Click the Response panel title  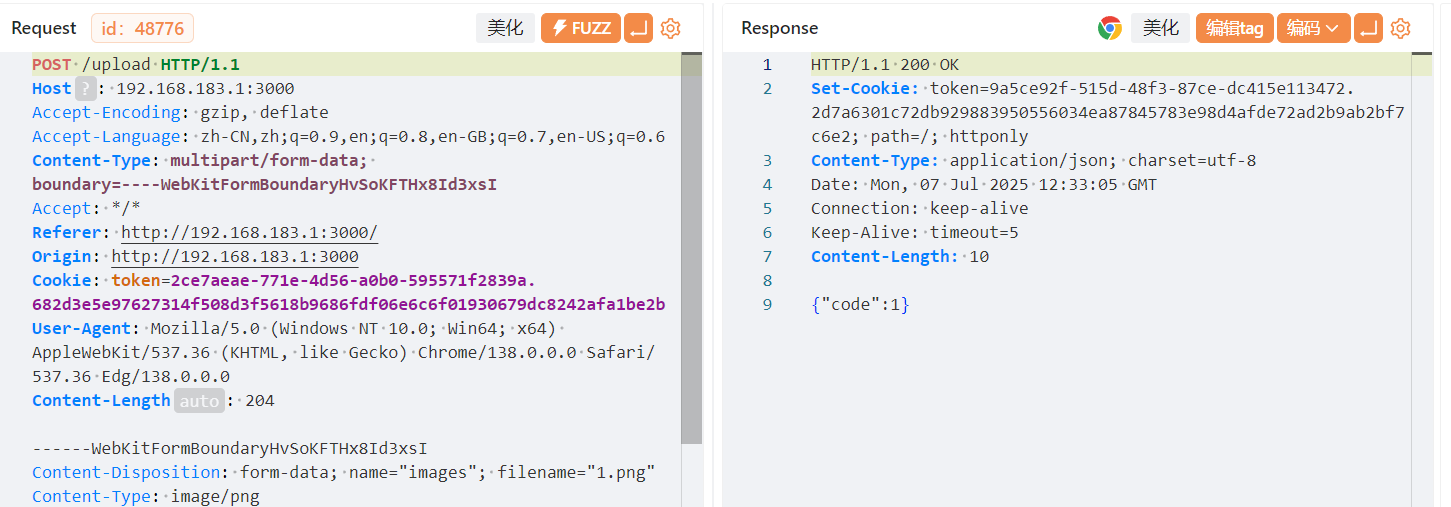(779, 28)
